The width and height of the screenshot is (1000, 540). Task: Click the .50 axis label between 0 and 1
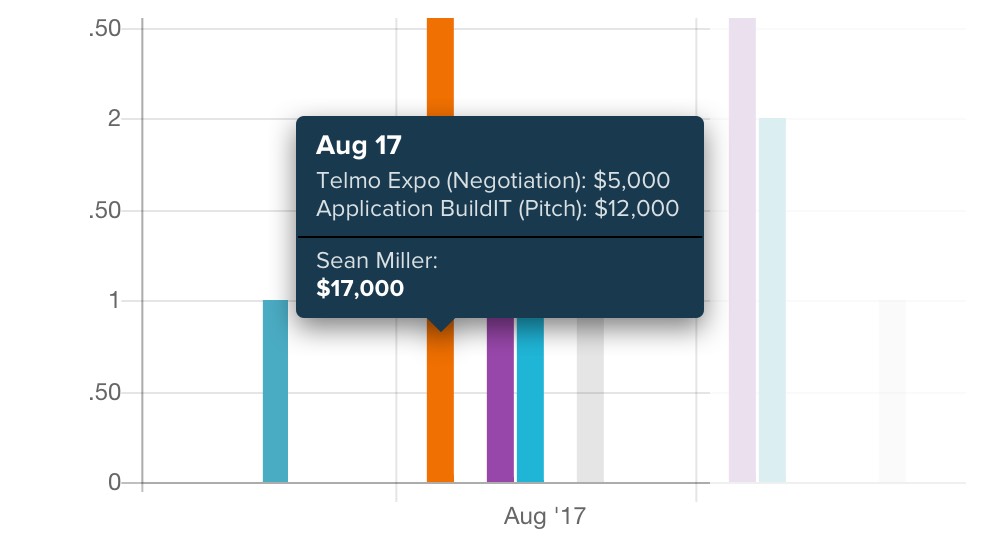click(105, 392)
